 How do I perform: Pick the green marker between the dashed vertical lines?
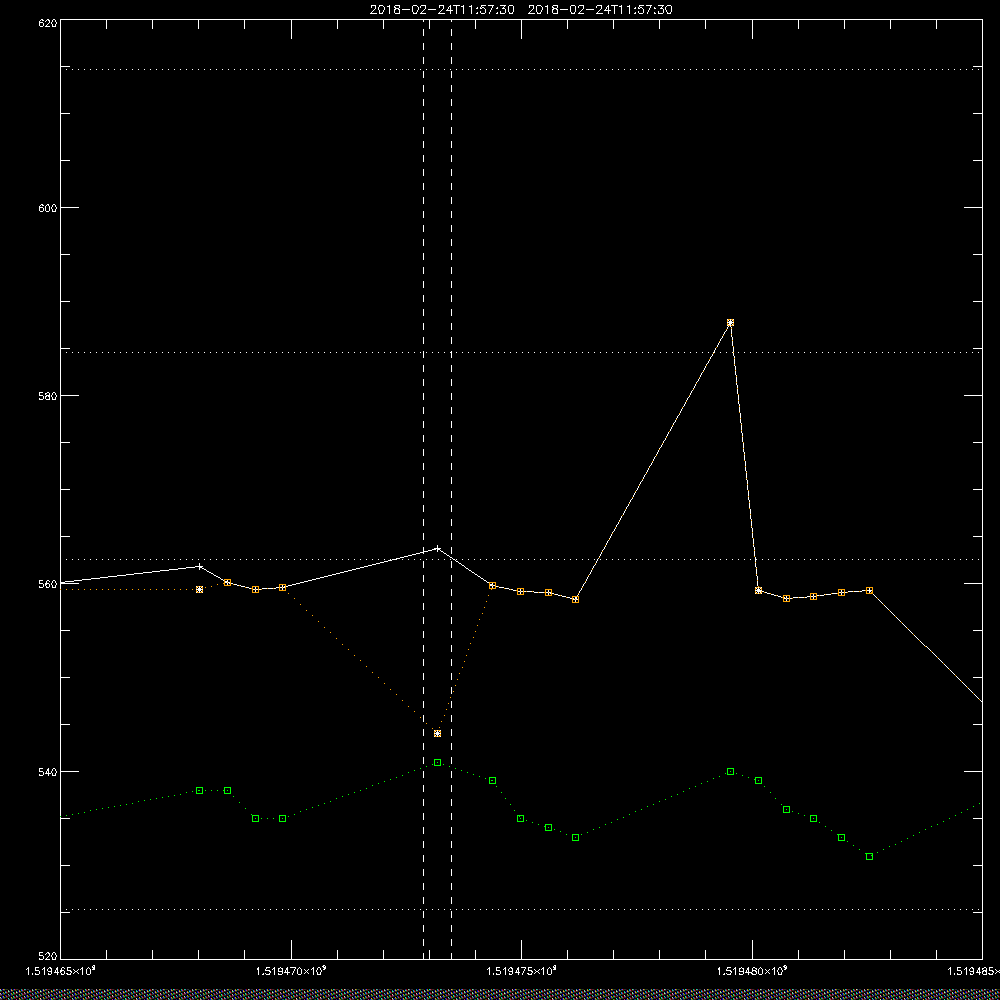[437, 763]
